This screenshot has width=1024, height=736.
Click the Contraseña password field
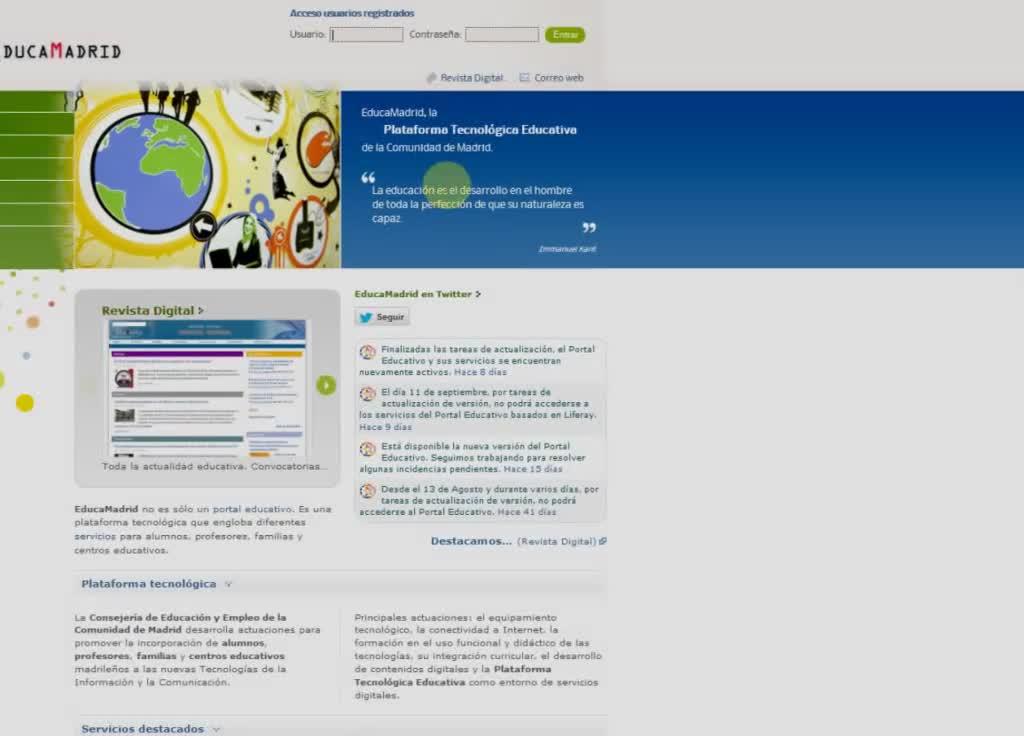click(x=502, y=35)
